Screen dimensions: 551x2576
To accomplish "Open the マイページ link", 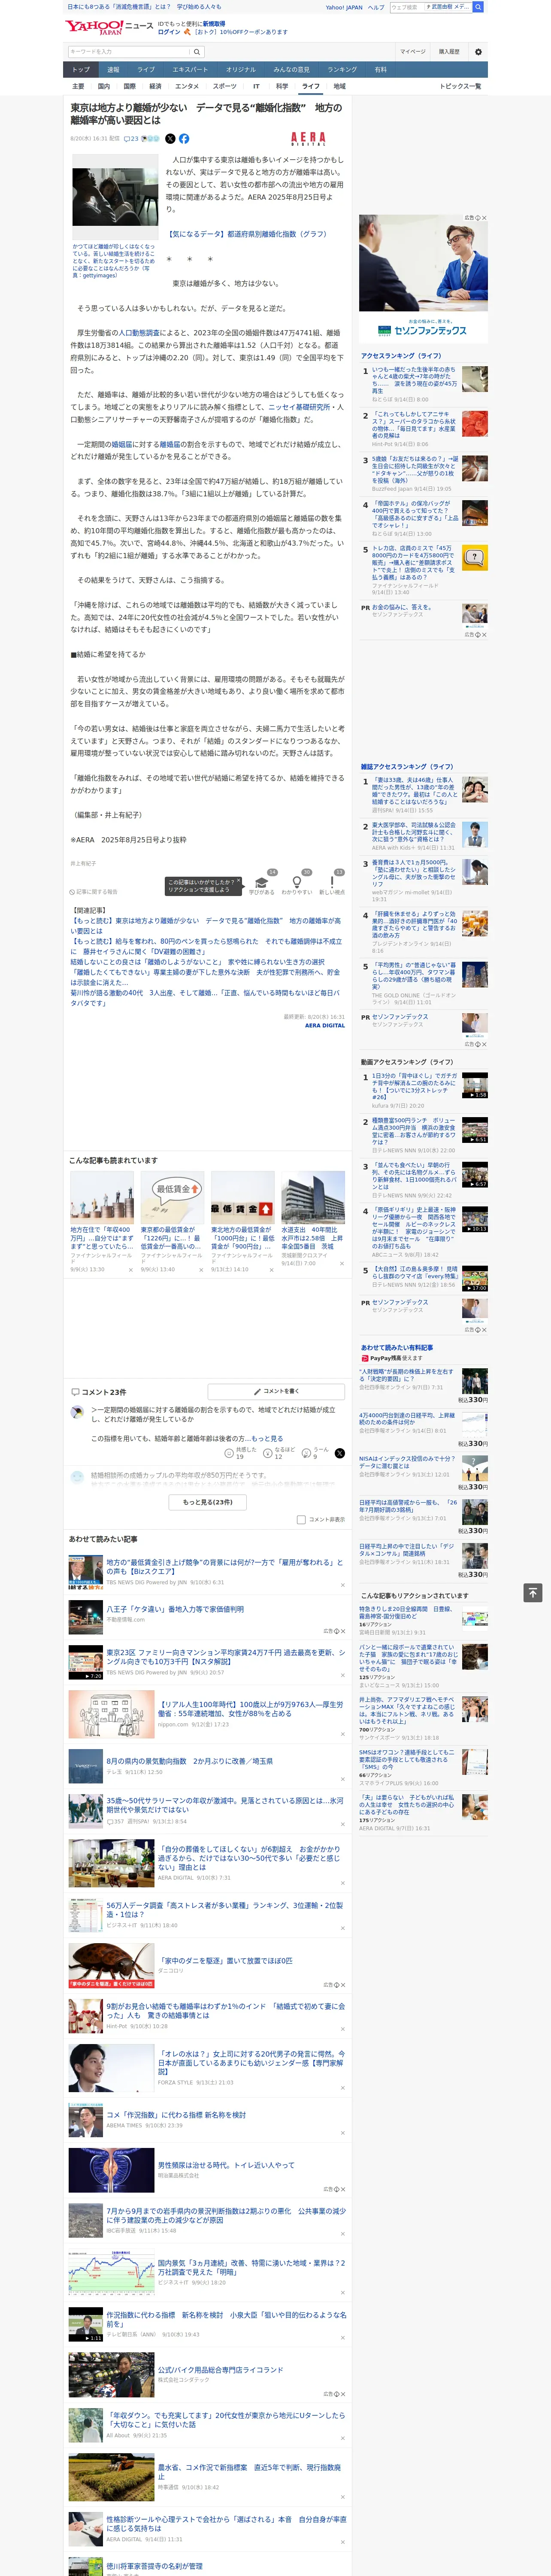I will point(413,51).
